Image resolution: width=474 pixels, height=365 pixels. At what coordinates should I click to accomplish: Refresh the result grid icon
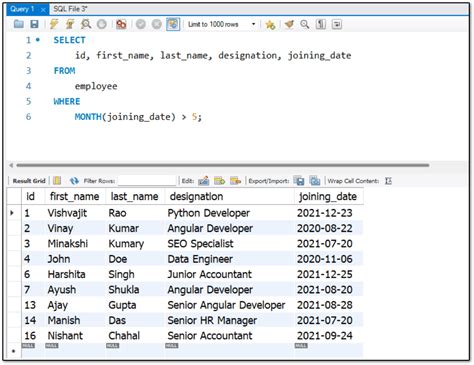(74, 181)
